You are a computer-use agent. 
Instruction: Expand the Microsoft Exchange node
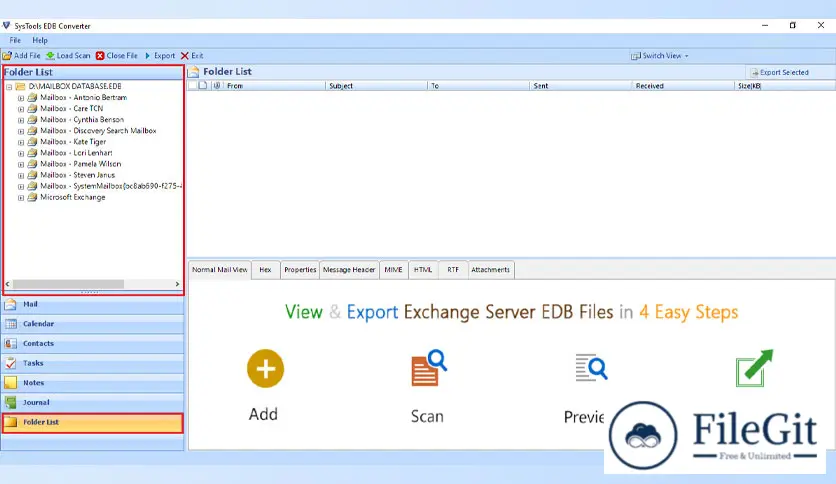pyautogui.click(x=21, y=198)
